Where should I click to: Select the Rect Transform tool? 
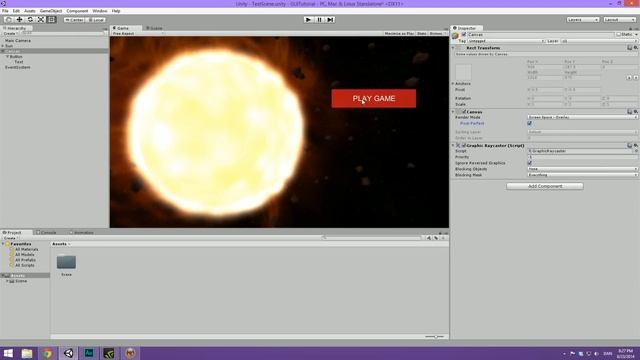51,20
